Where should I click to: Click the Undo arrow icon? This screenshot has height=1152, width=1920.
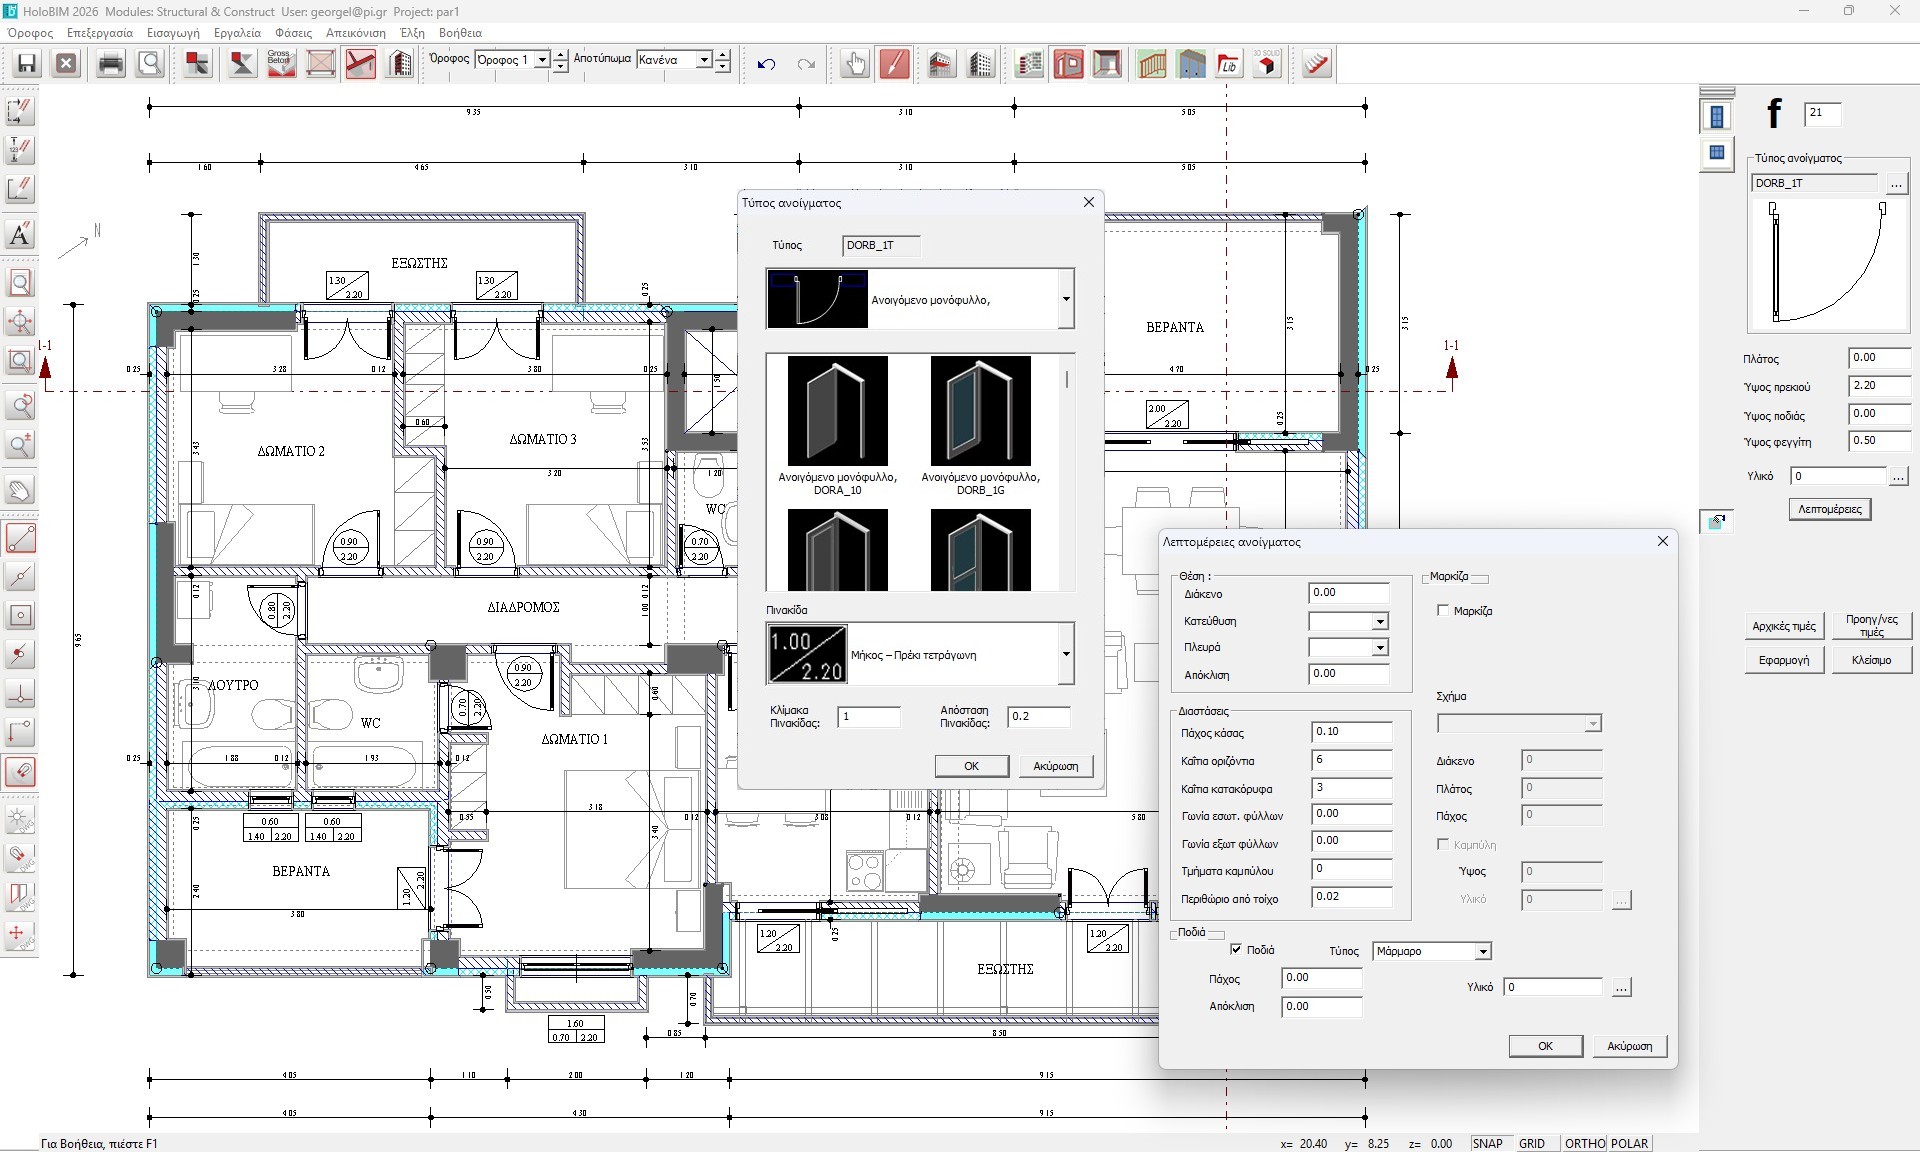click(766, 64)
